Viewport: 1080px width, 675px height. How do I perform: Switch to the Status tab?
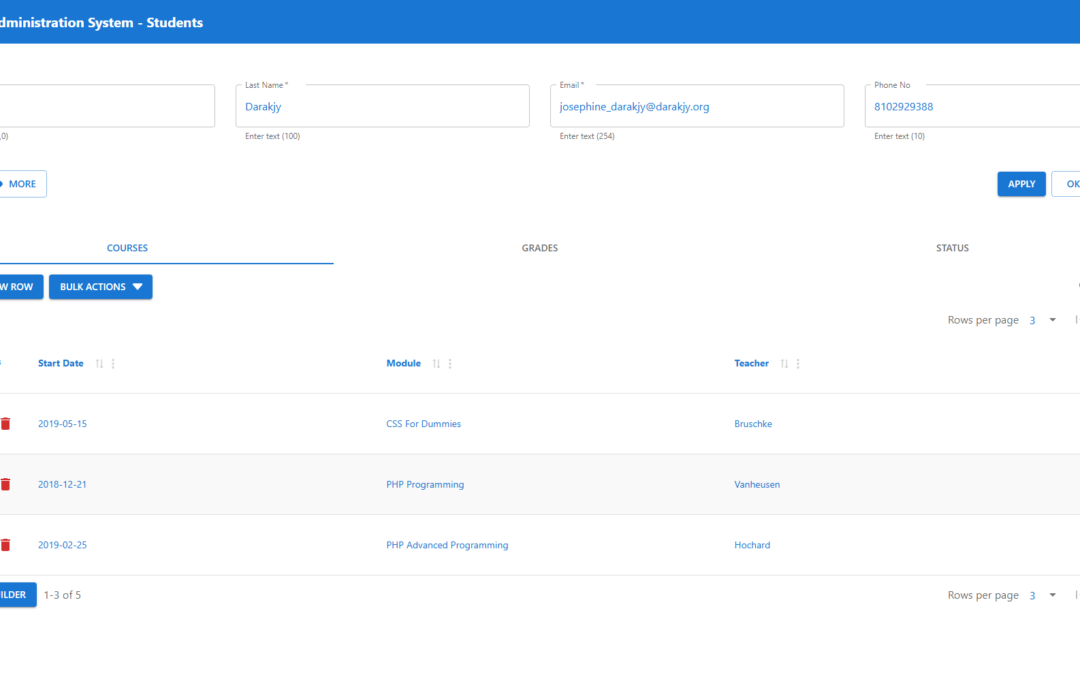[x=952, y=248]
